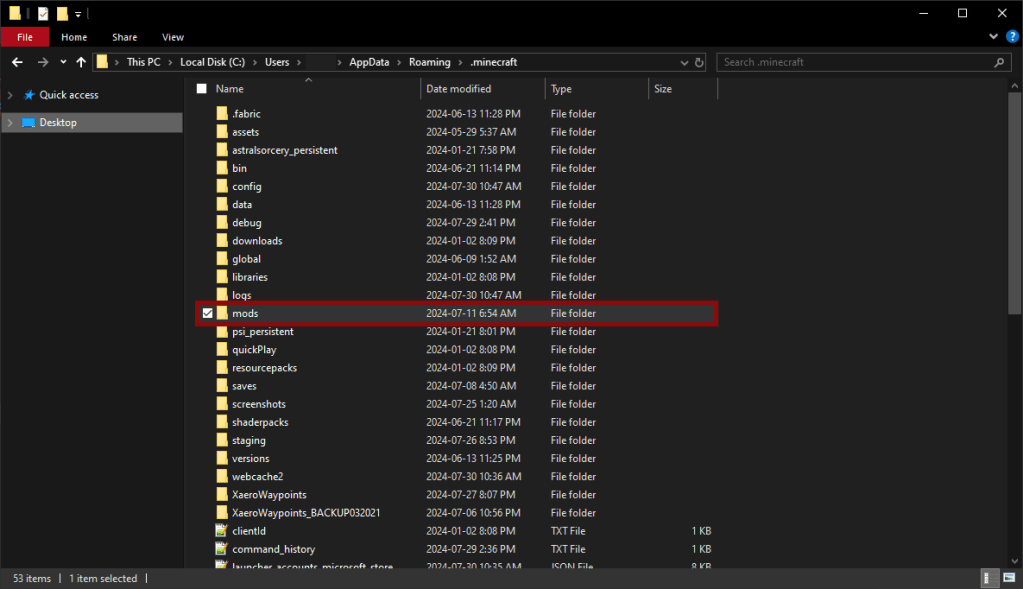Open the blue Help question mark
The image size is (1023, 589).
(x=1010, y=37)
